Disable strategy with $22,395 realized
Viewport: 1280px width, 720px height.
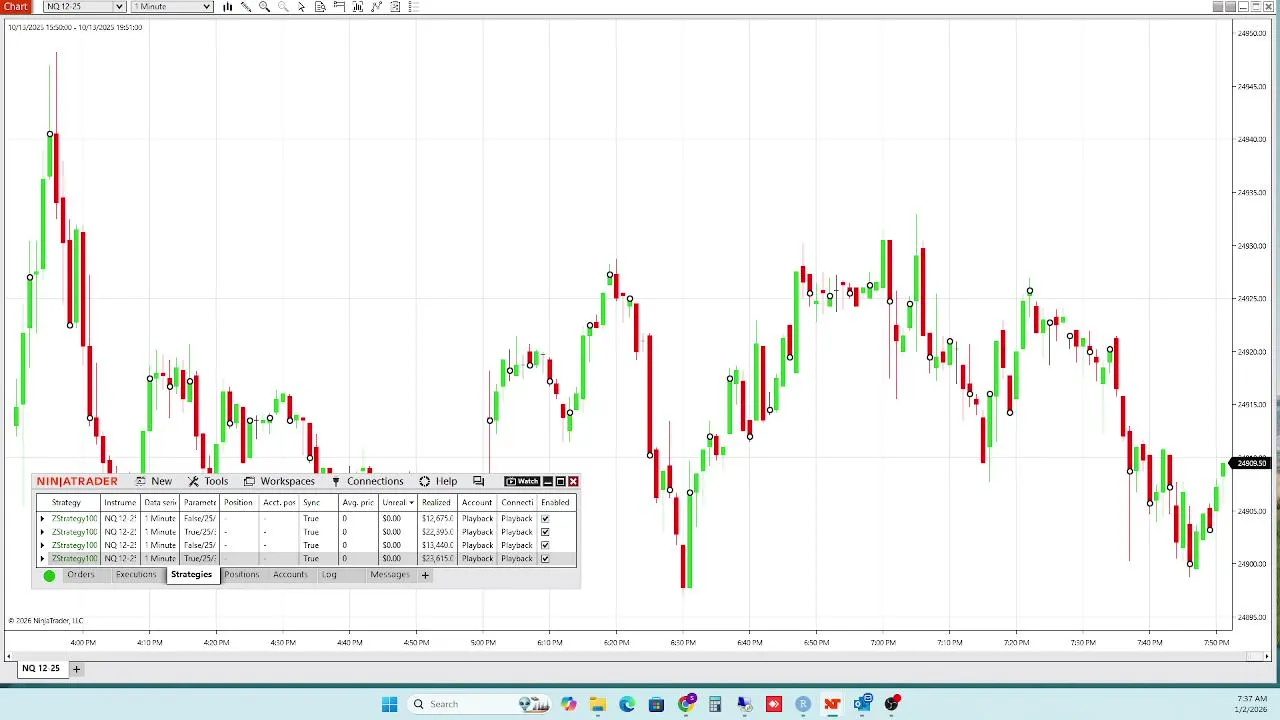tap(545, 532)
